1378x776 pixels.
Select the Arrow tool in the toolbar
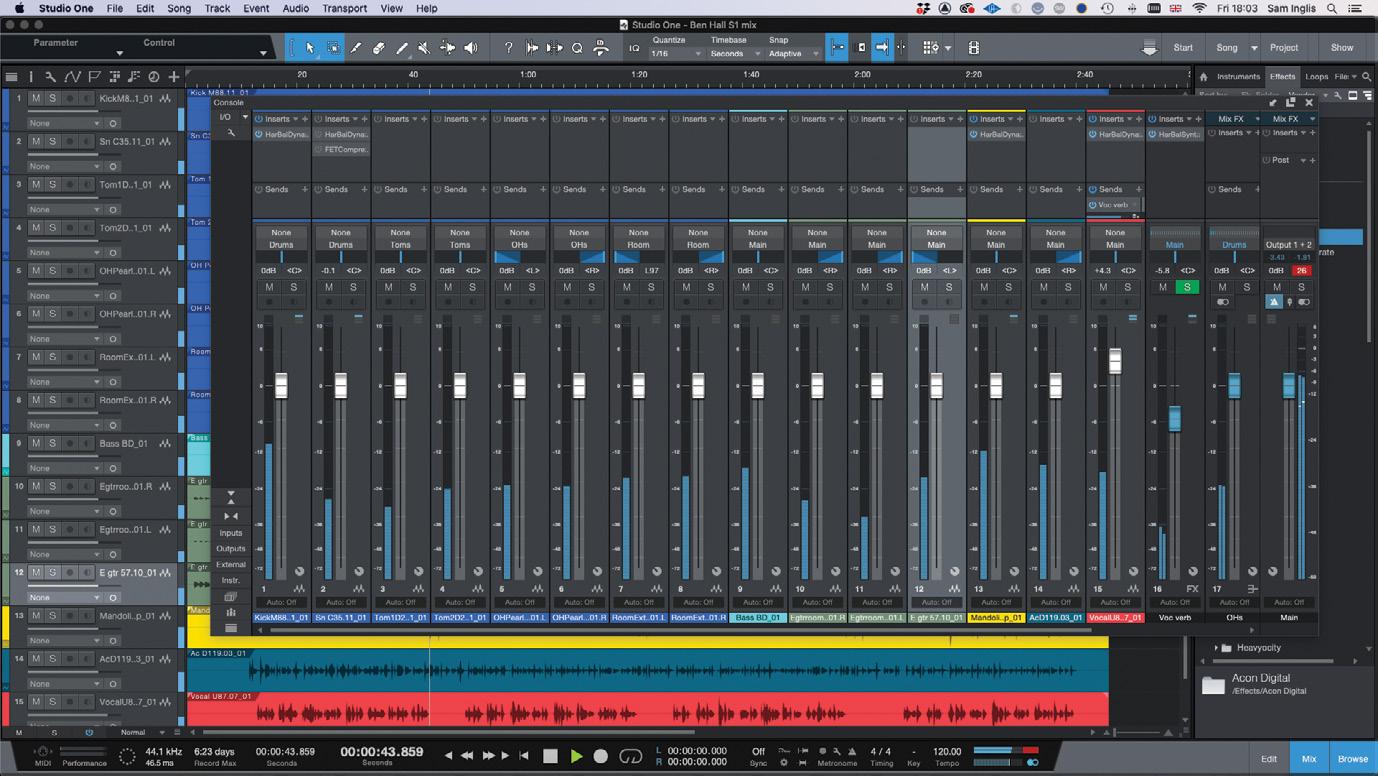click(x=310, y=48)
